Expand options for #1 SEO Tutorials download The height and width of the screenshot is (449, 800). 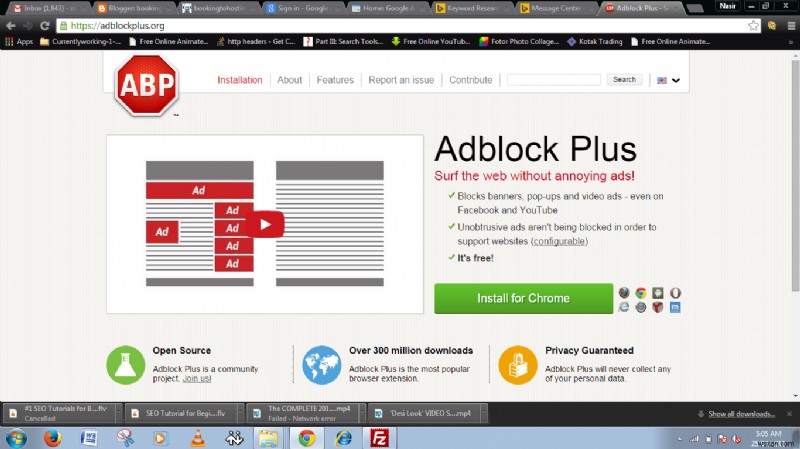pyautogui.click(x=119, y=413)
